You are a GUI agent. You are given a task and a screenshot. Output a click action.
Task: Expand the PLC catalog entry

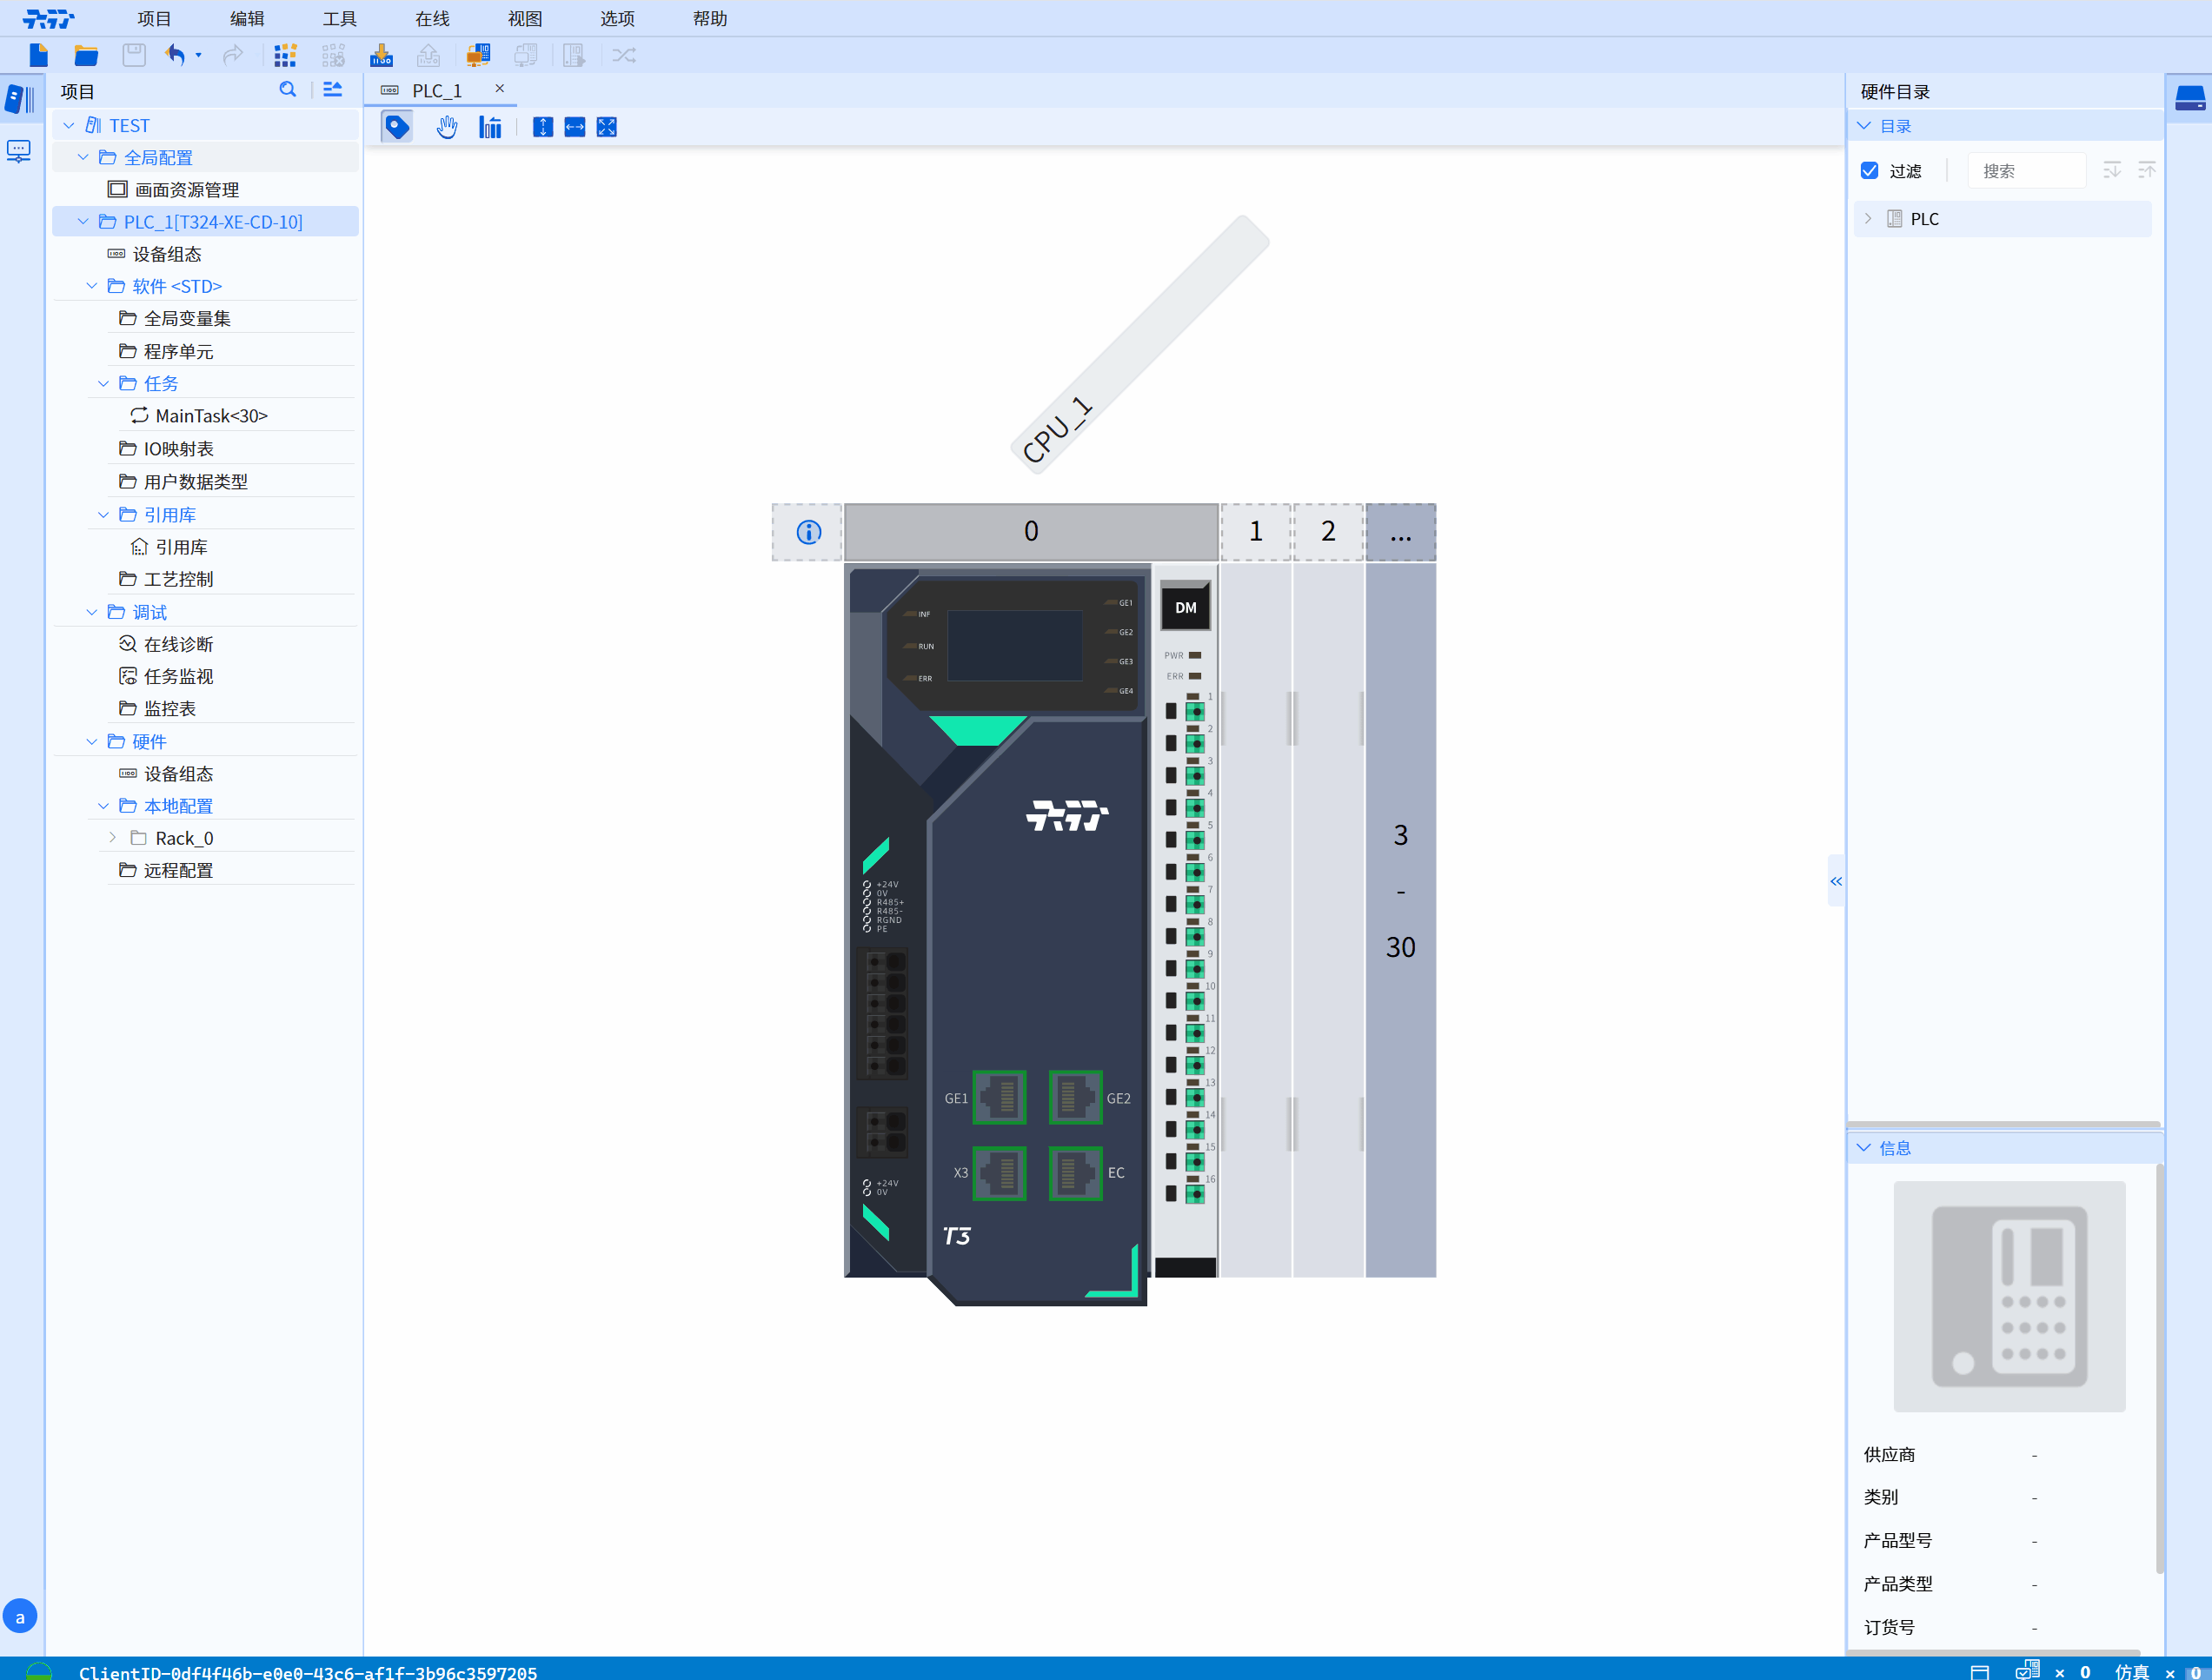(x=1867, y=219)
